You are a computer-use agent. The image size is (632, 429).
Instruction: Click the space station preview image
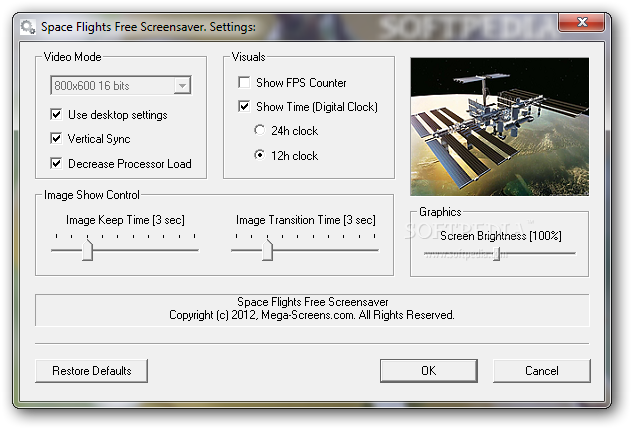pos(499,127)
